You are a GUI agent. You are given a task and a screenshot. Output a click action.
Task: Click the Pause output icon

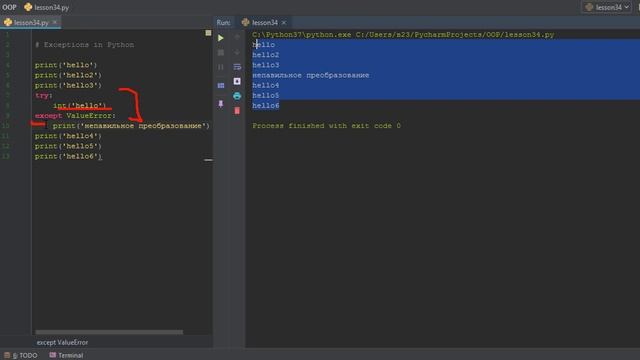pyautogui.click(x=220, y=67)
